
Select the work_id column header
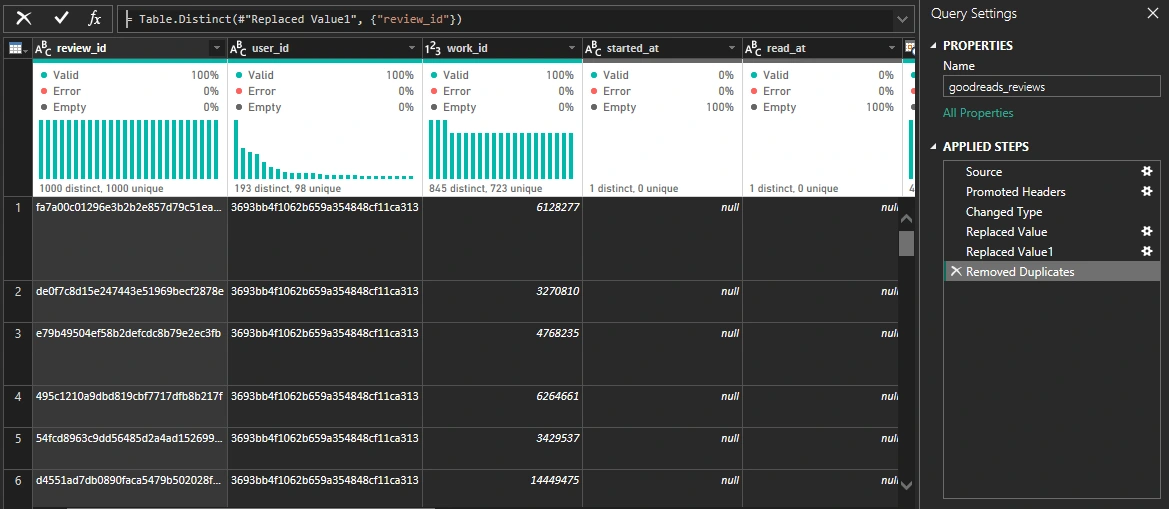point(502,48)
